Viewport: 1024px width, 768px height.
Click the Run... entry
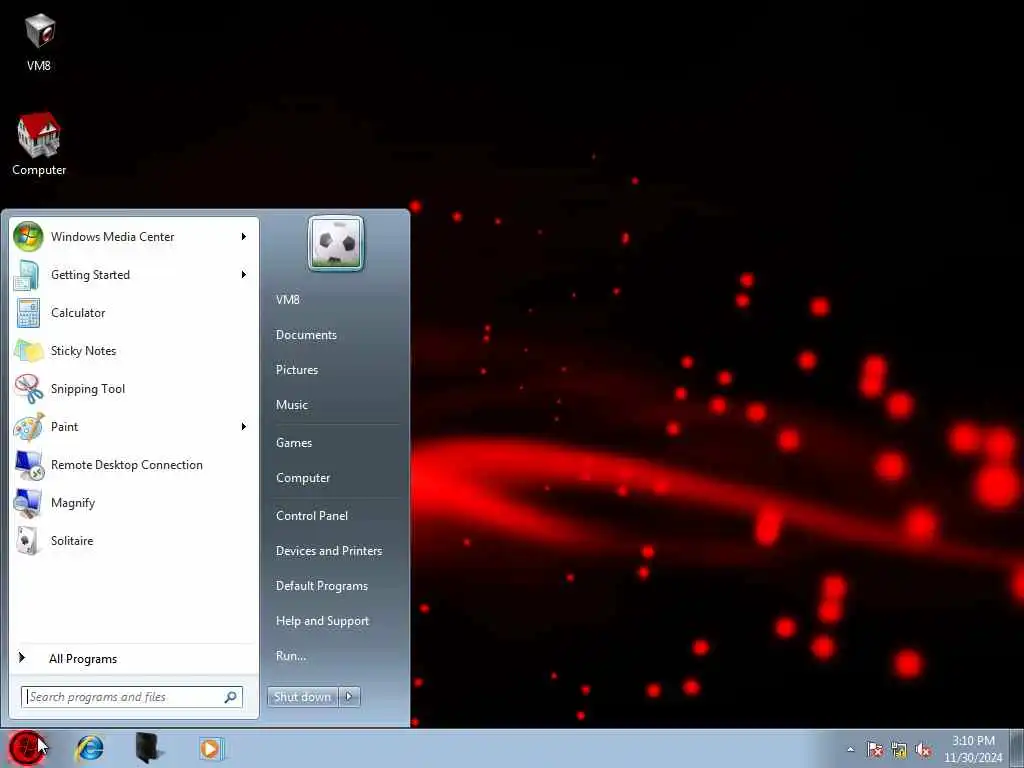pos(291,656)
